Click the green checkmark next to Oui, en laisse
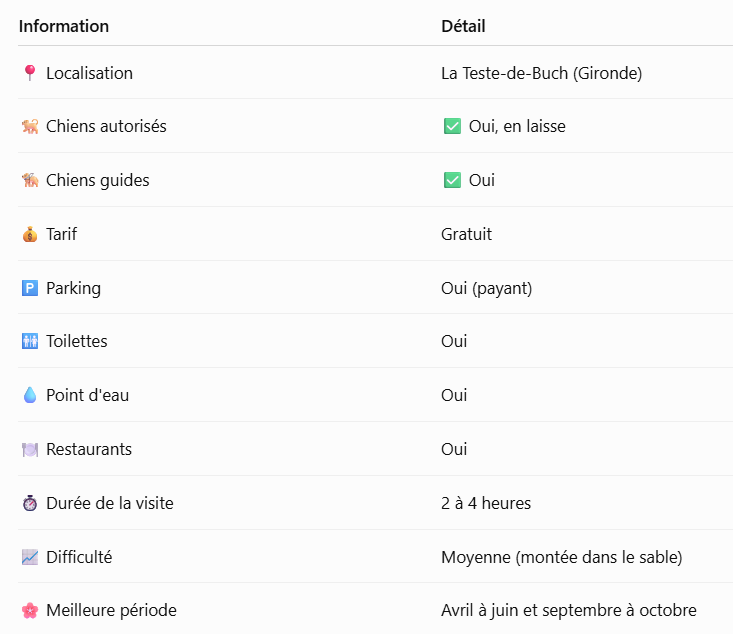Viewport: 733px width, 634px height. pyautogui.click(x=452, y=126)
